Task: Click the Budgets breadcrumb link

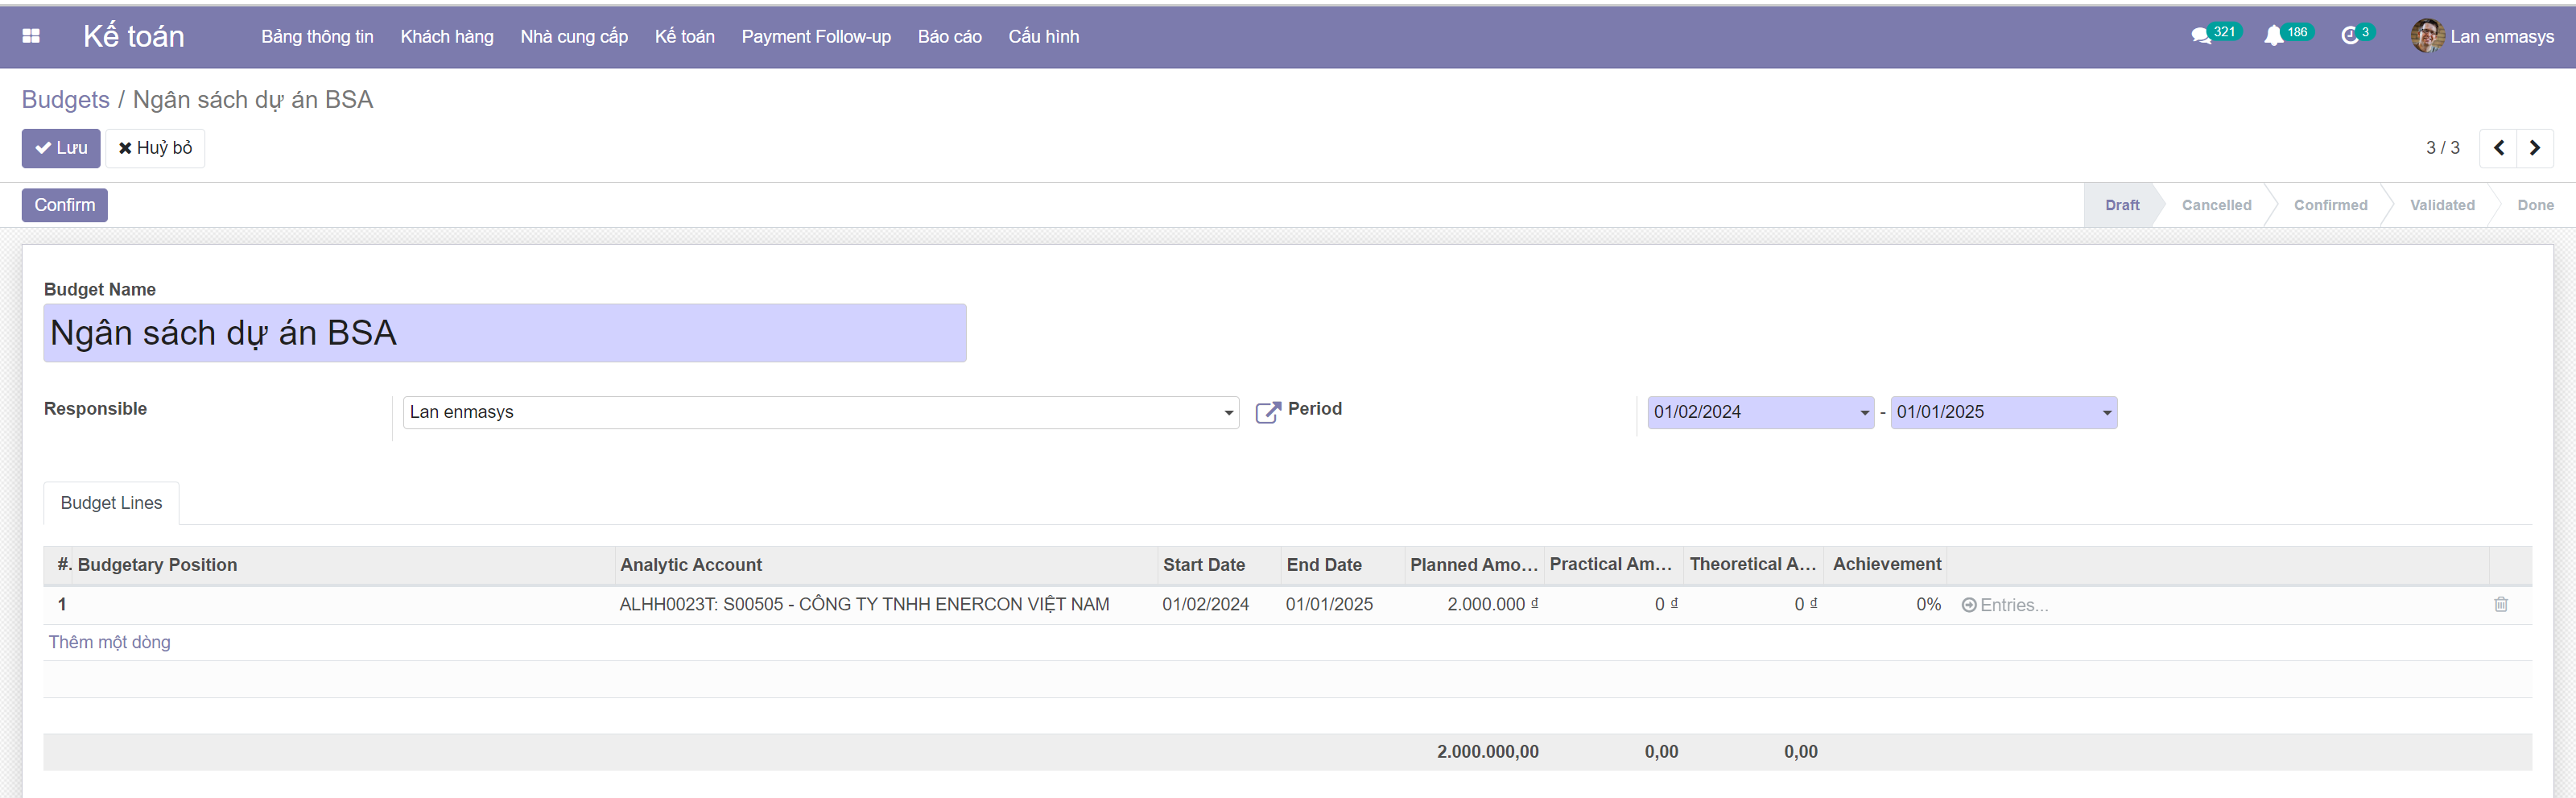Action: click(65, 100)
